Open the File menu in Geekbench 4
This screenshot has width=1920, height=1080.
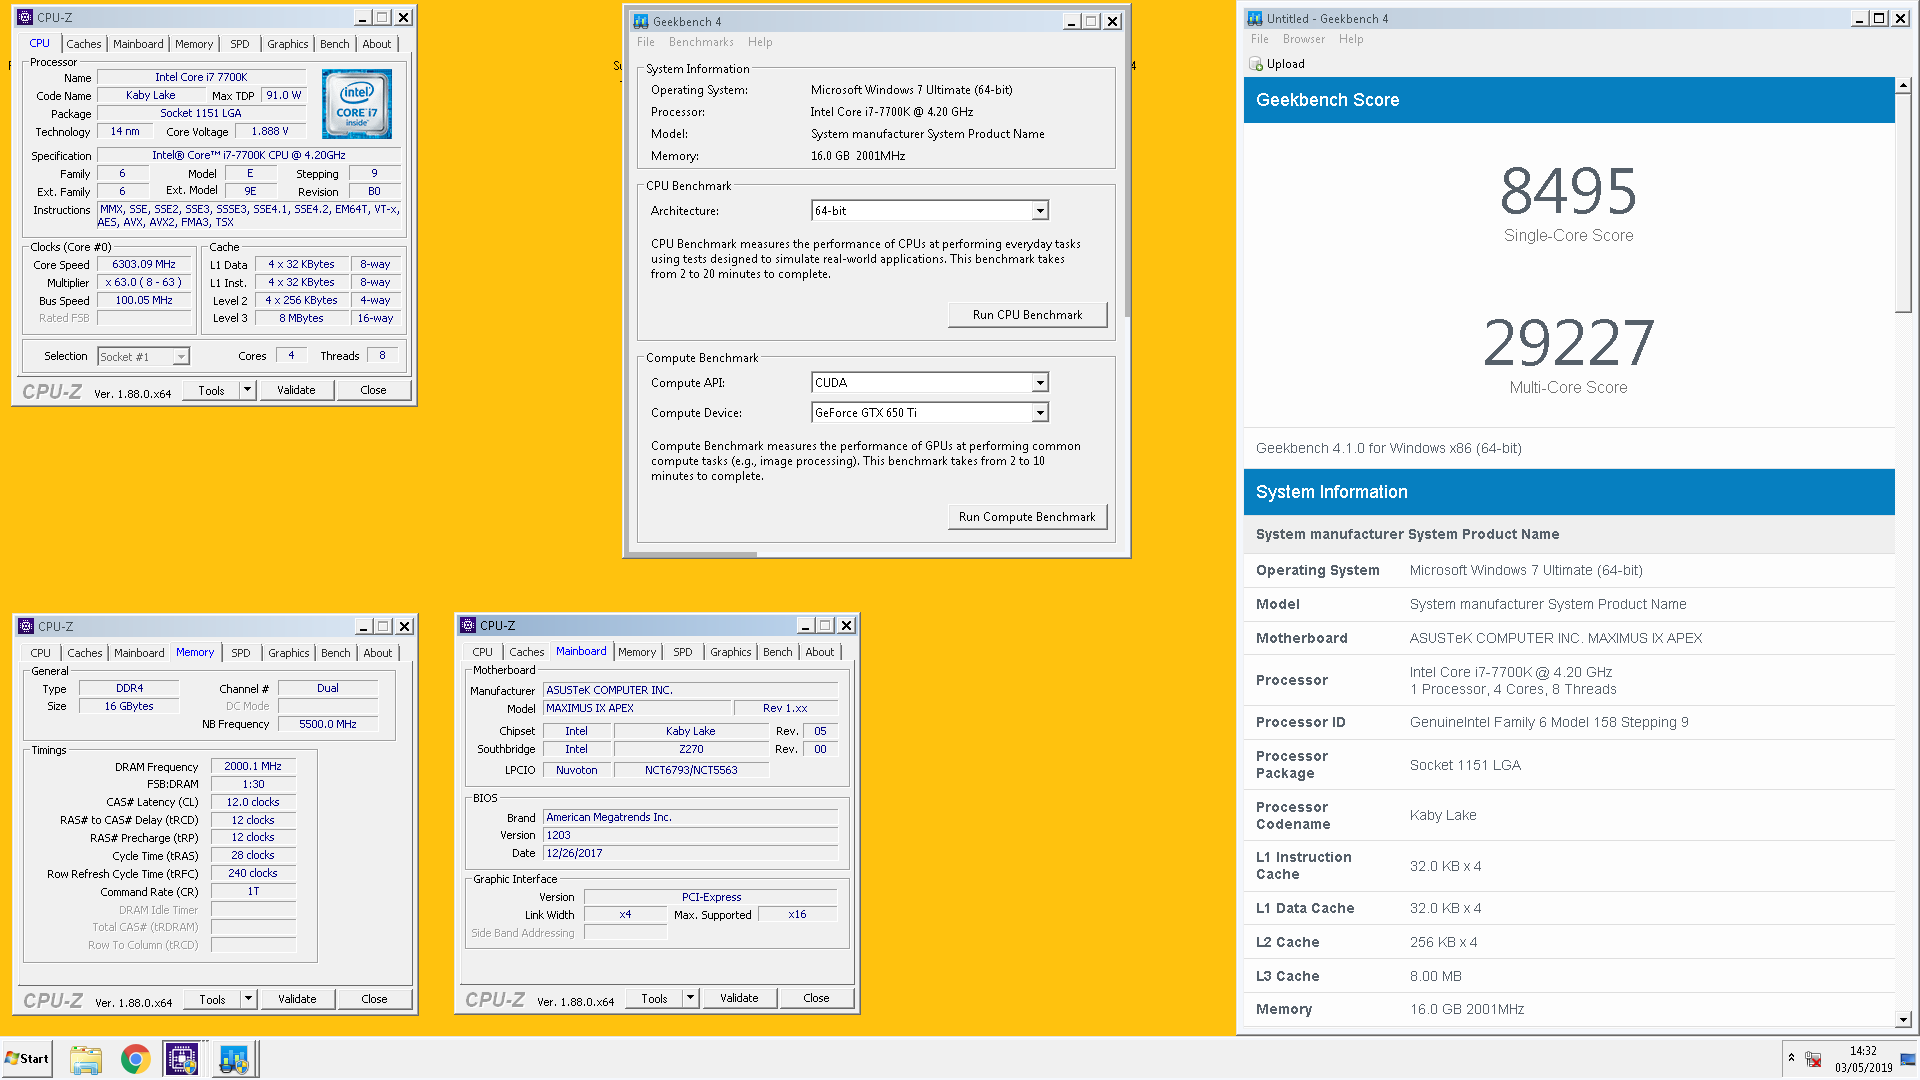click(x=646, y=42)
